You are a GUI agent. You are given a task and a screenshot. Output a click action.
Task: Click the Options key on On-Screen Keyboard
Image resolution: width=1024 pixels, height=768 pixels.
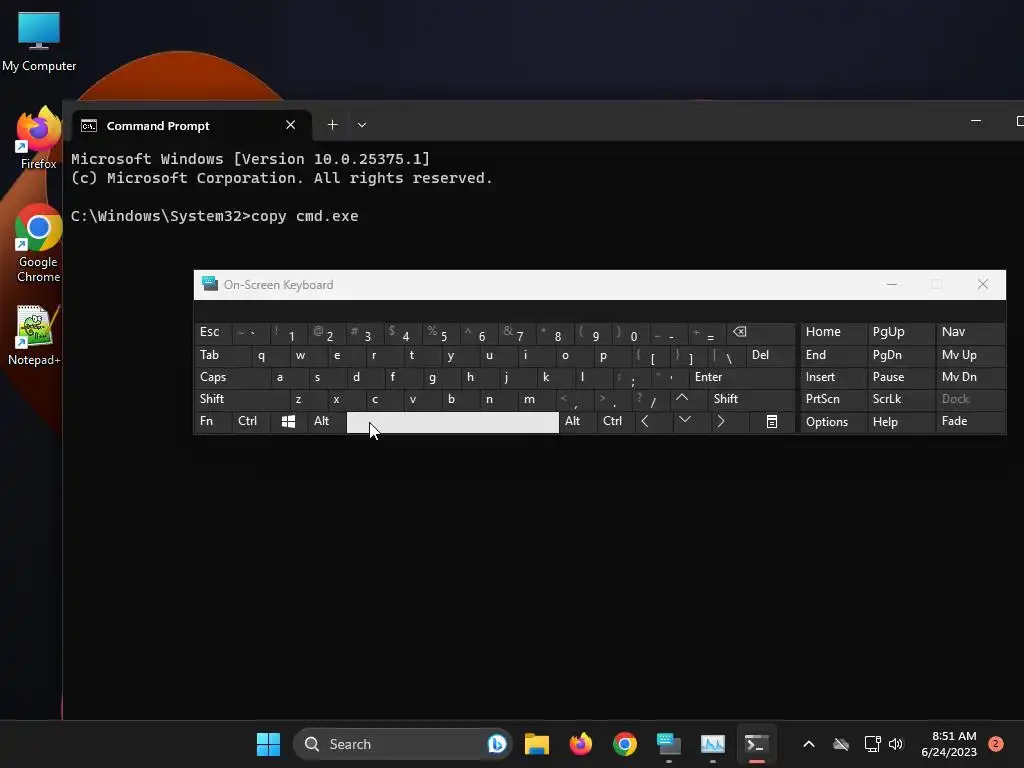tap(833, 422)
